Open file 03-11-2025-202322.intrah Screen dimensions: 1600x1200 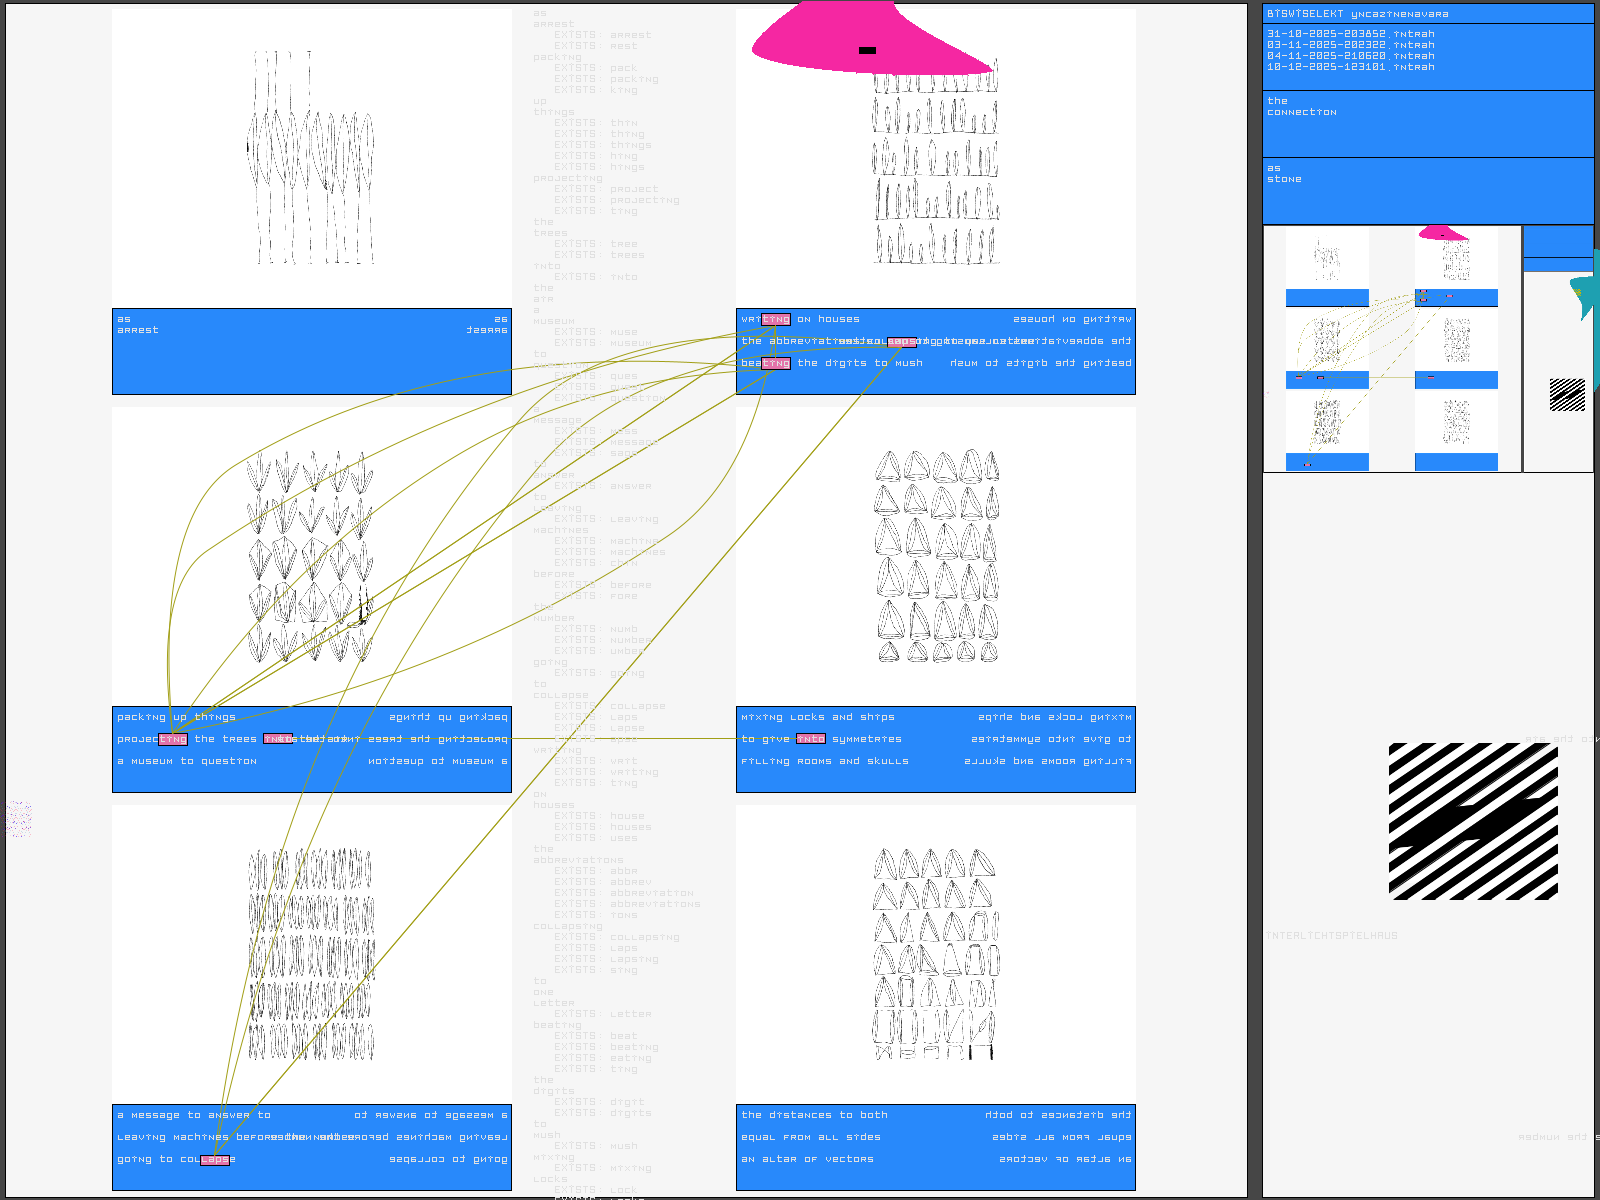[x=1350, y=45]
